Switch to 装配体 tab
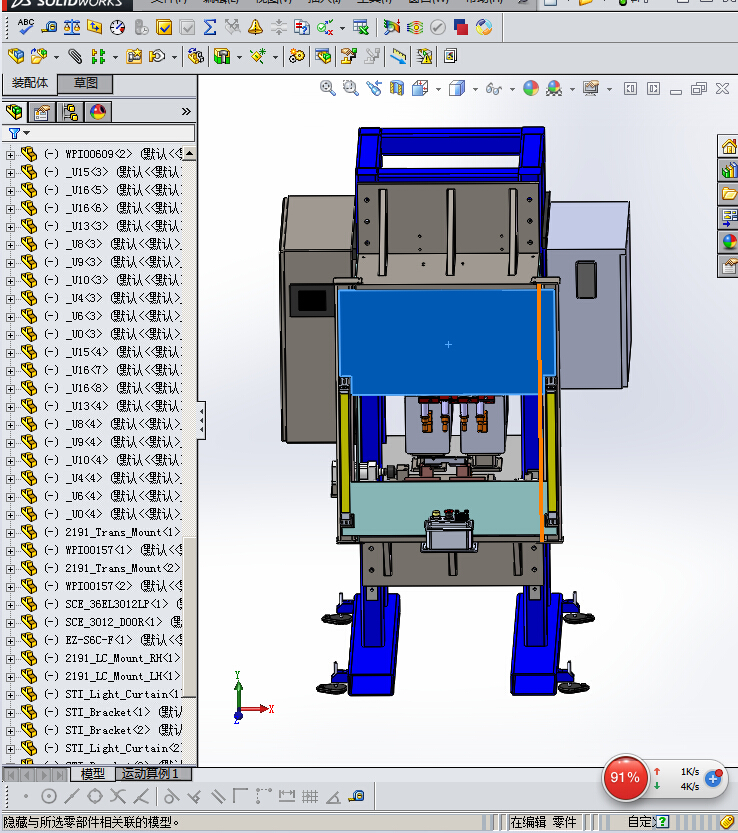This screenshot has width=738, height=833. tap(30, 83)
